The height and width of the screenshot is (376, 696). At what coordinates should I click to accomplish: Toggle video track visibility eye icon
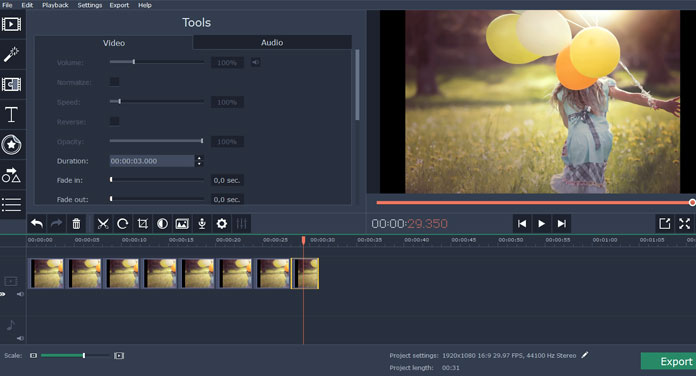pyautogui.click(x=3, y=294)
